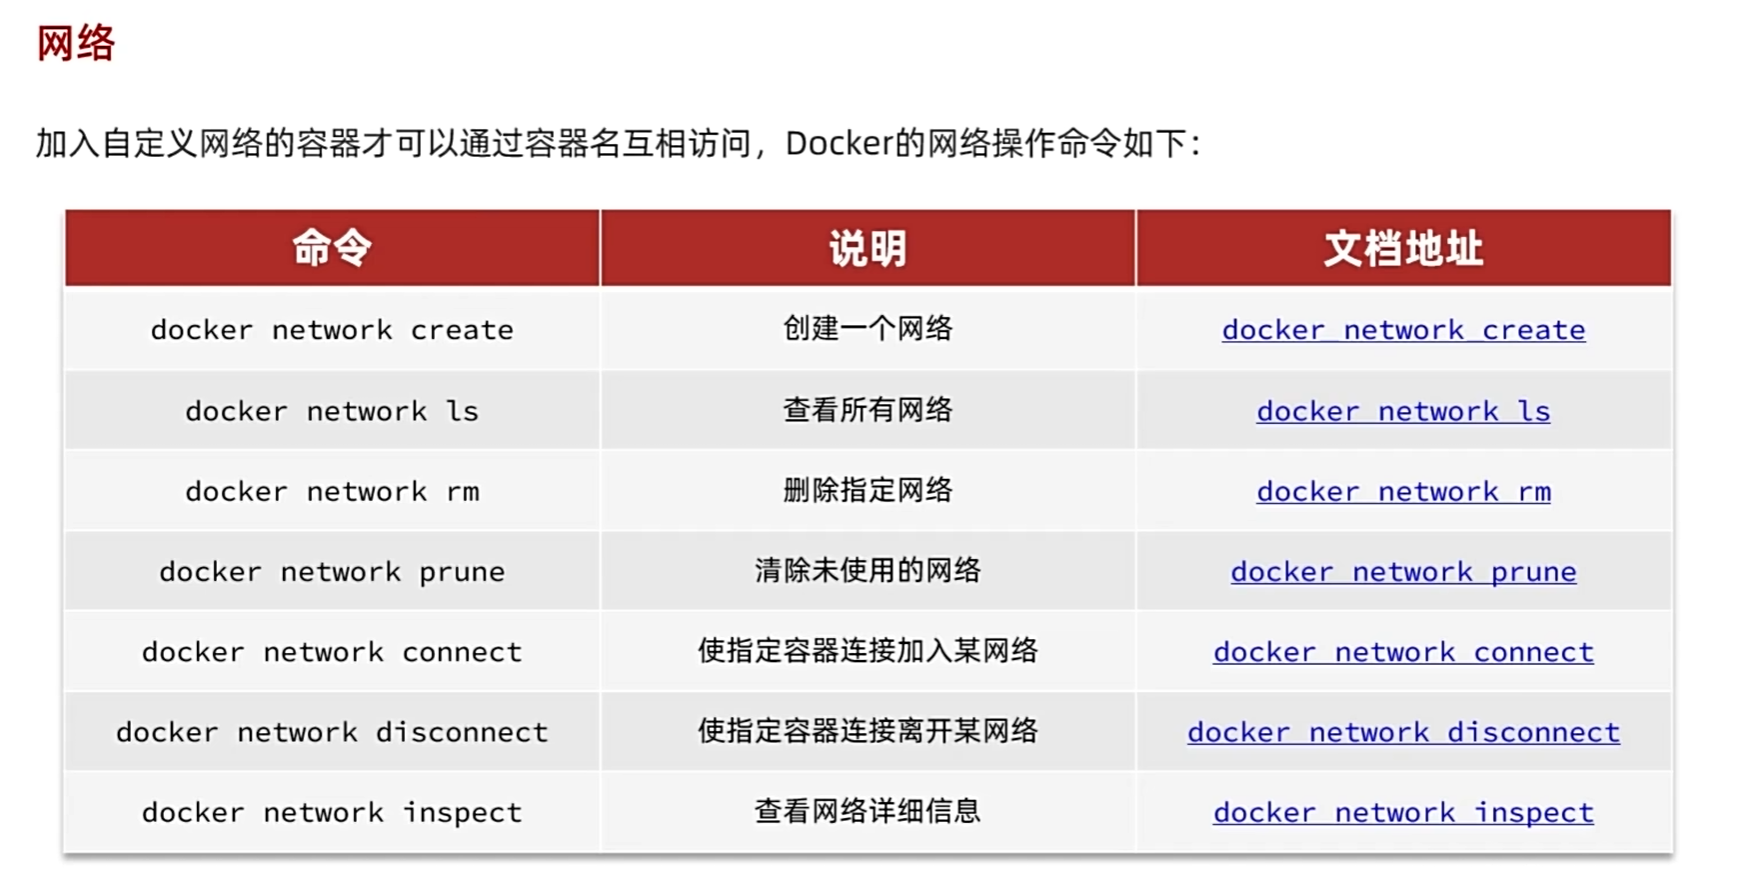Click the docker network rm command cell
The image size is (1752, 879).
tap(332, 491)
